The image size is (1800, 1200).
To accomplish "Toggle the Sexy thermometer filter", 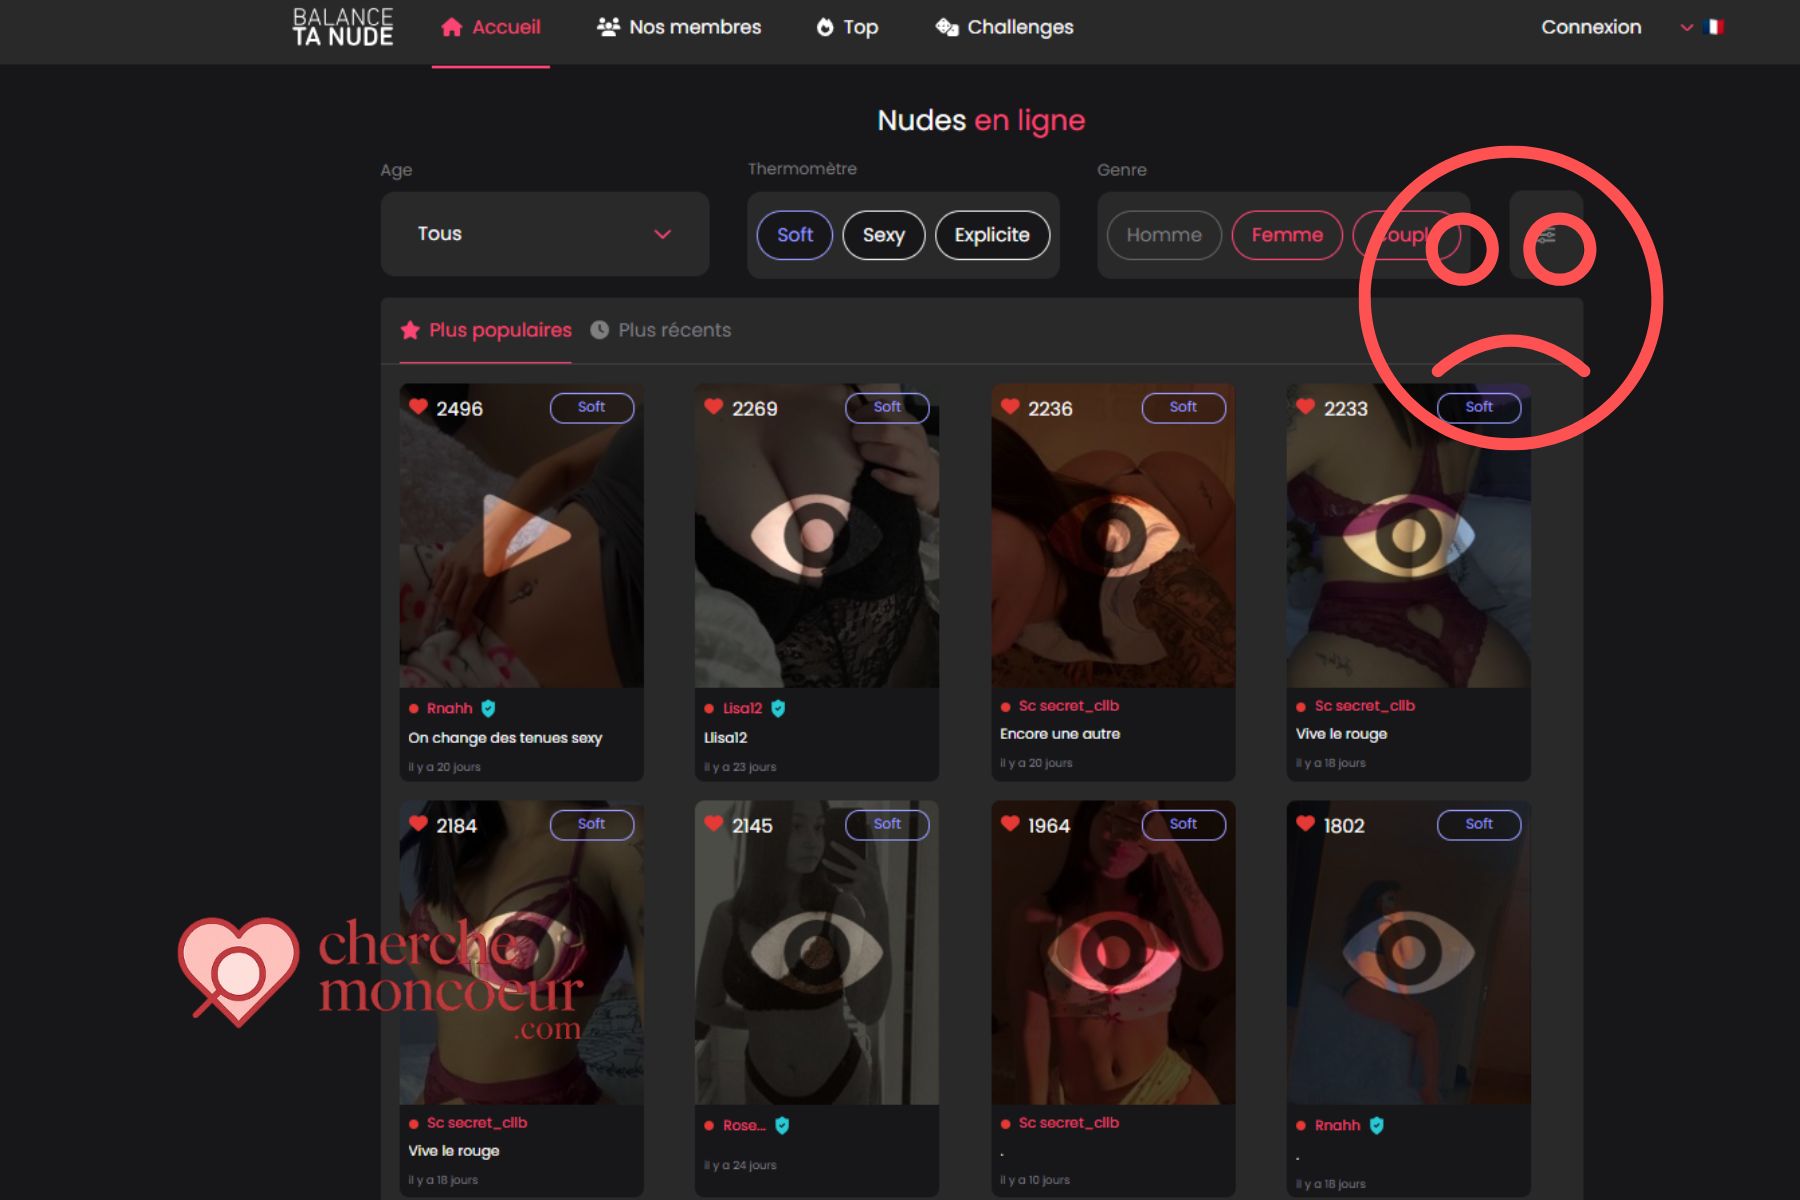I will tap(883, 235).
